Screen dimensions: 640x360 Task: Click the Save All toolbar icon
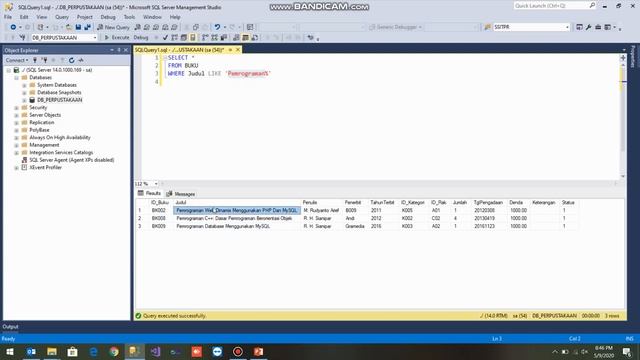point(87,27)
